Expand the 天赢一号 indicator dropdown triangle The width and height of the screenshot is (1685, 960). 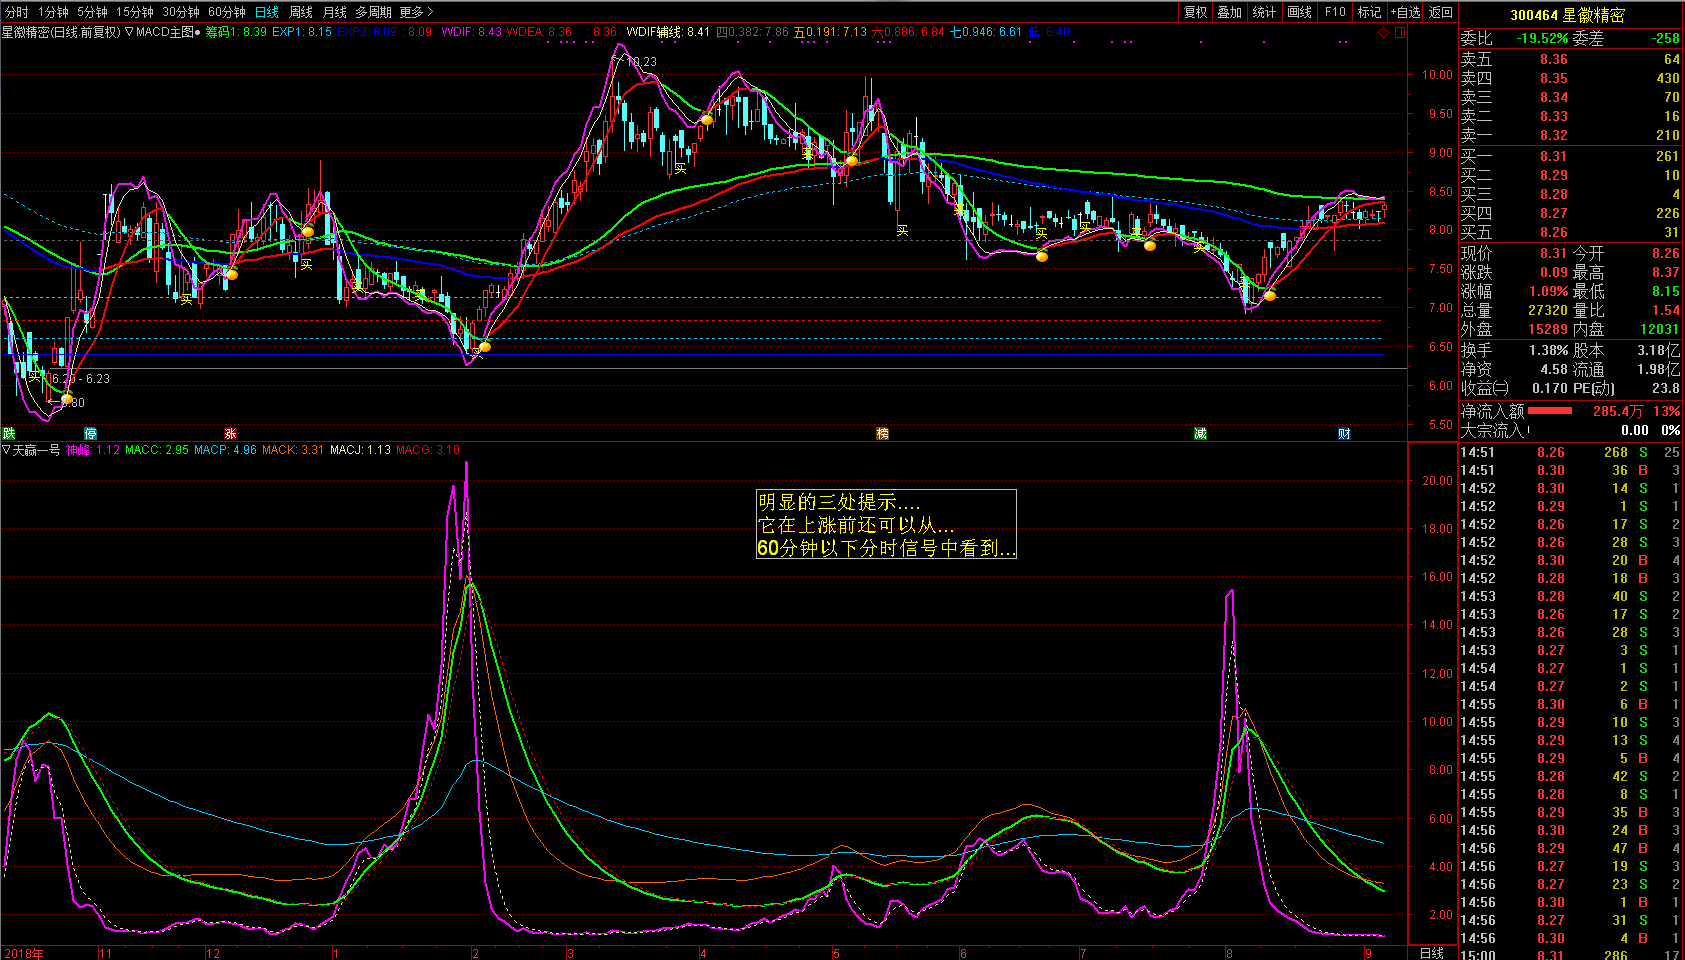(6, 450)
